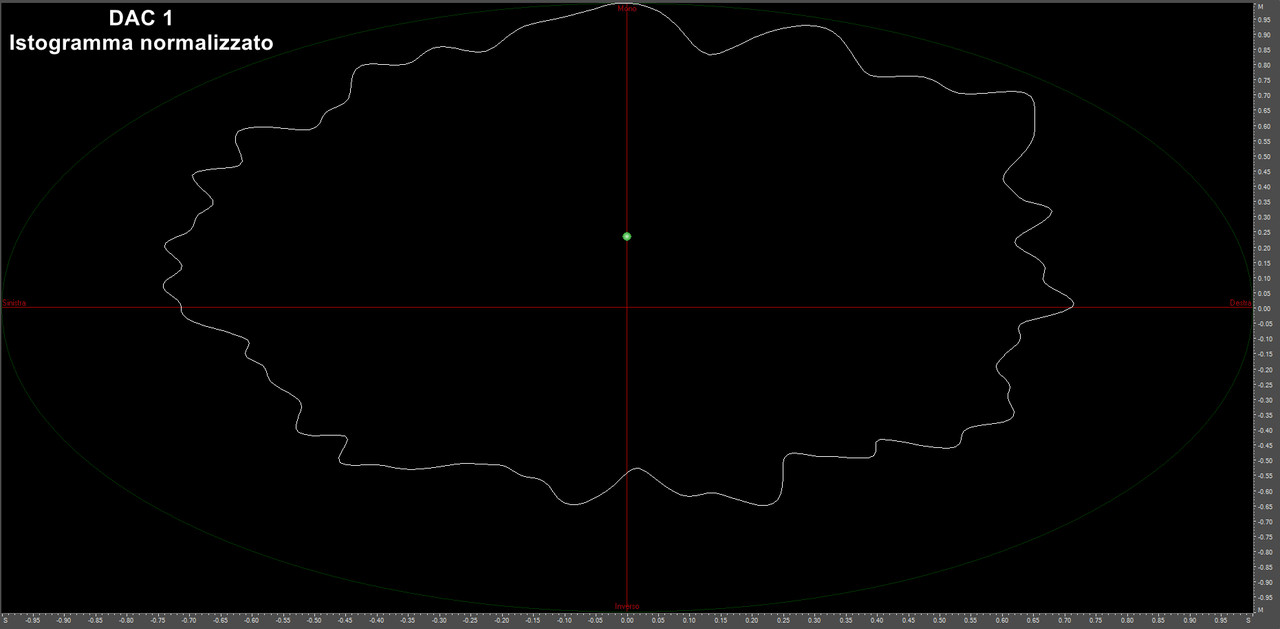Click the green center dot marker
This screenshot has width=1280, height=629.
coord(627,236)
